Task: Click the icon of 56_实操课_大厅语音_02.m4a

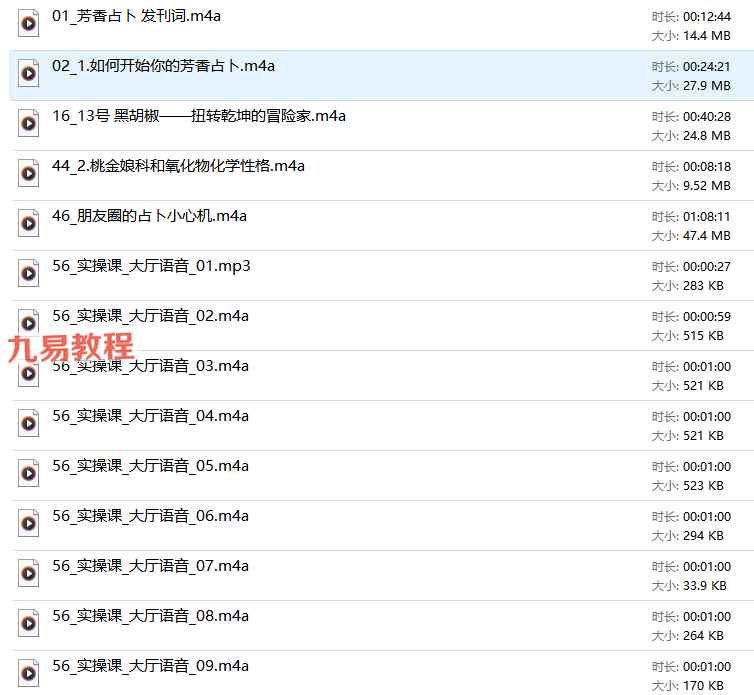Action: click(28, 322)
